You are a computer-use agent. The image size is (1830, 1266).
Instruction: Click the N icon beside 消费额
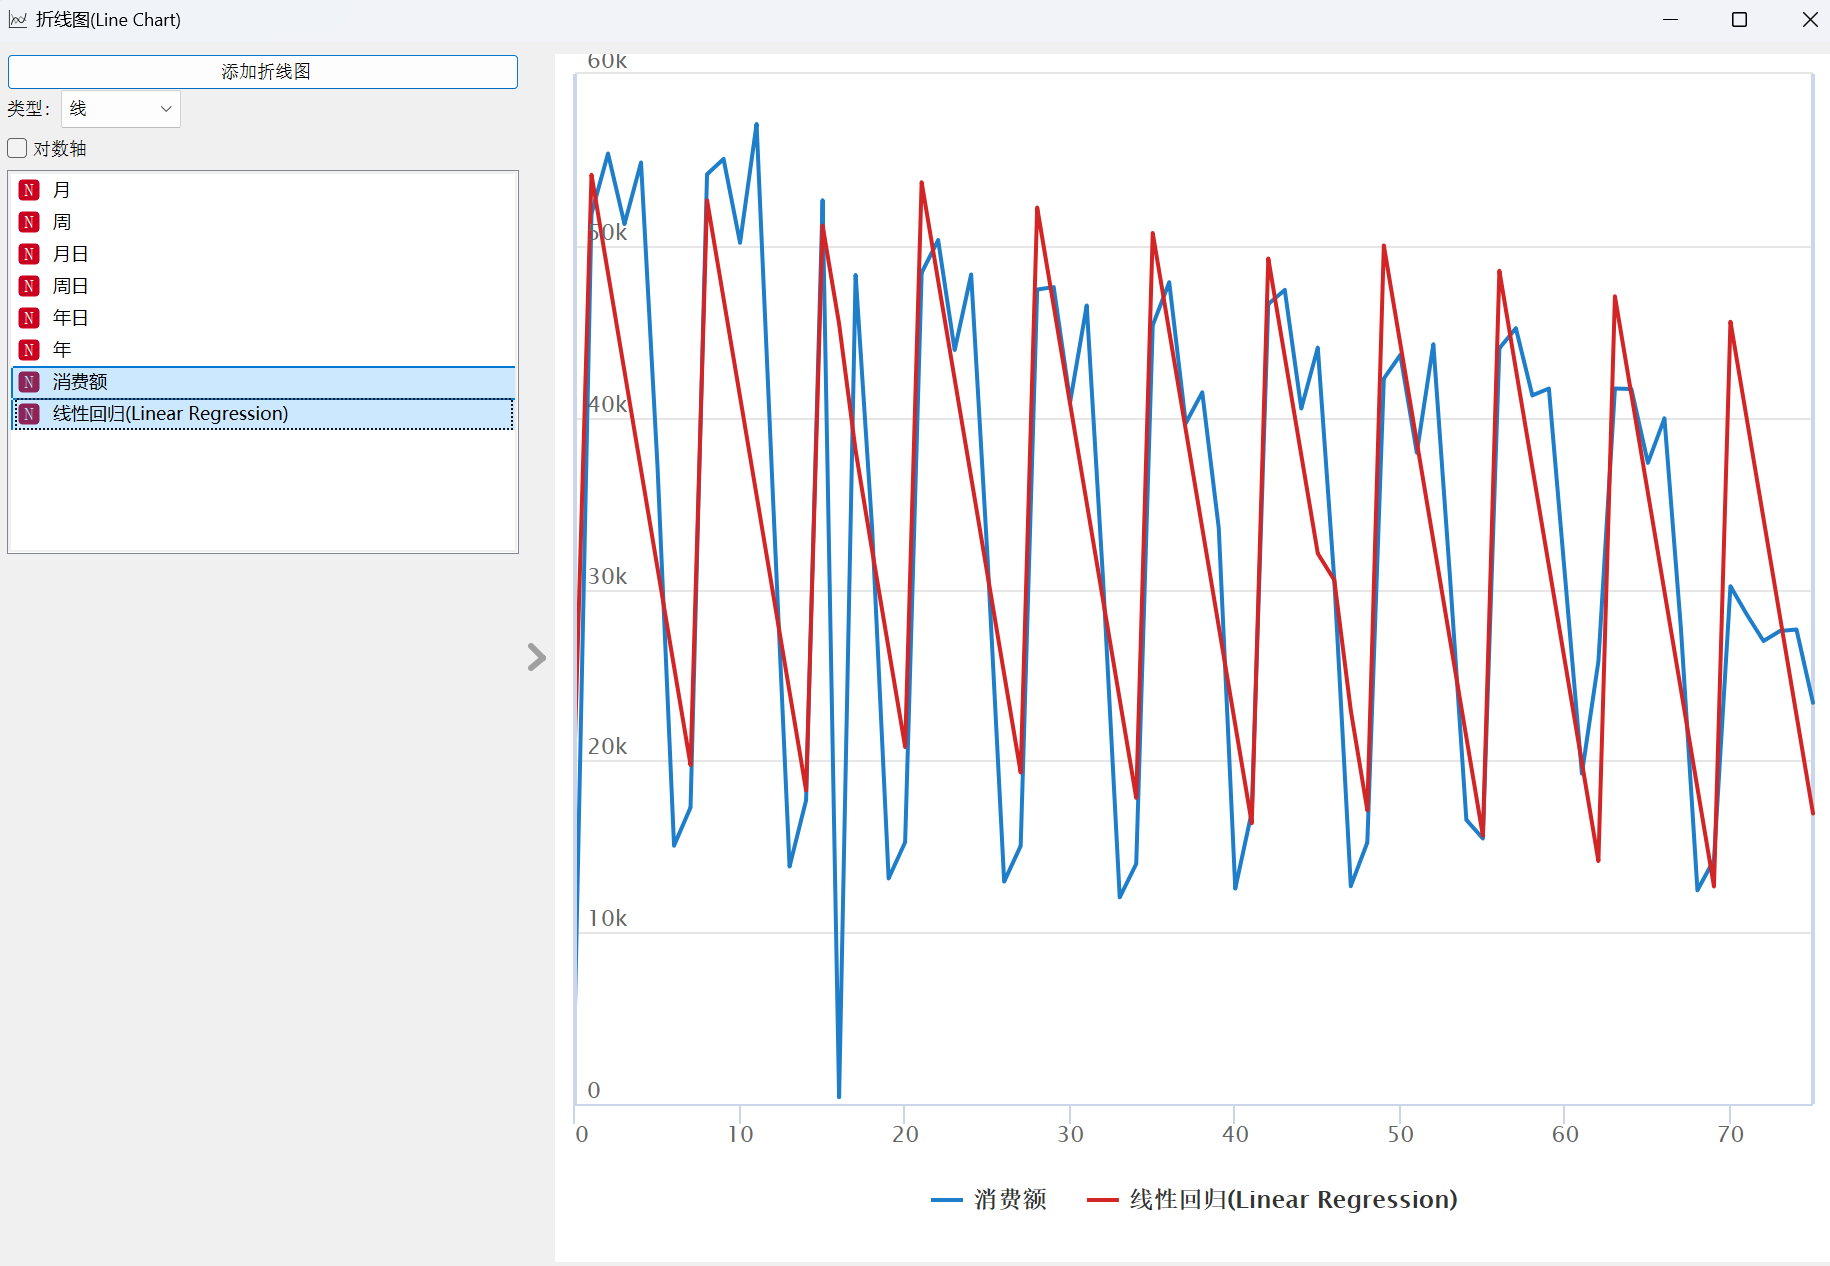29,382
